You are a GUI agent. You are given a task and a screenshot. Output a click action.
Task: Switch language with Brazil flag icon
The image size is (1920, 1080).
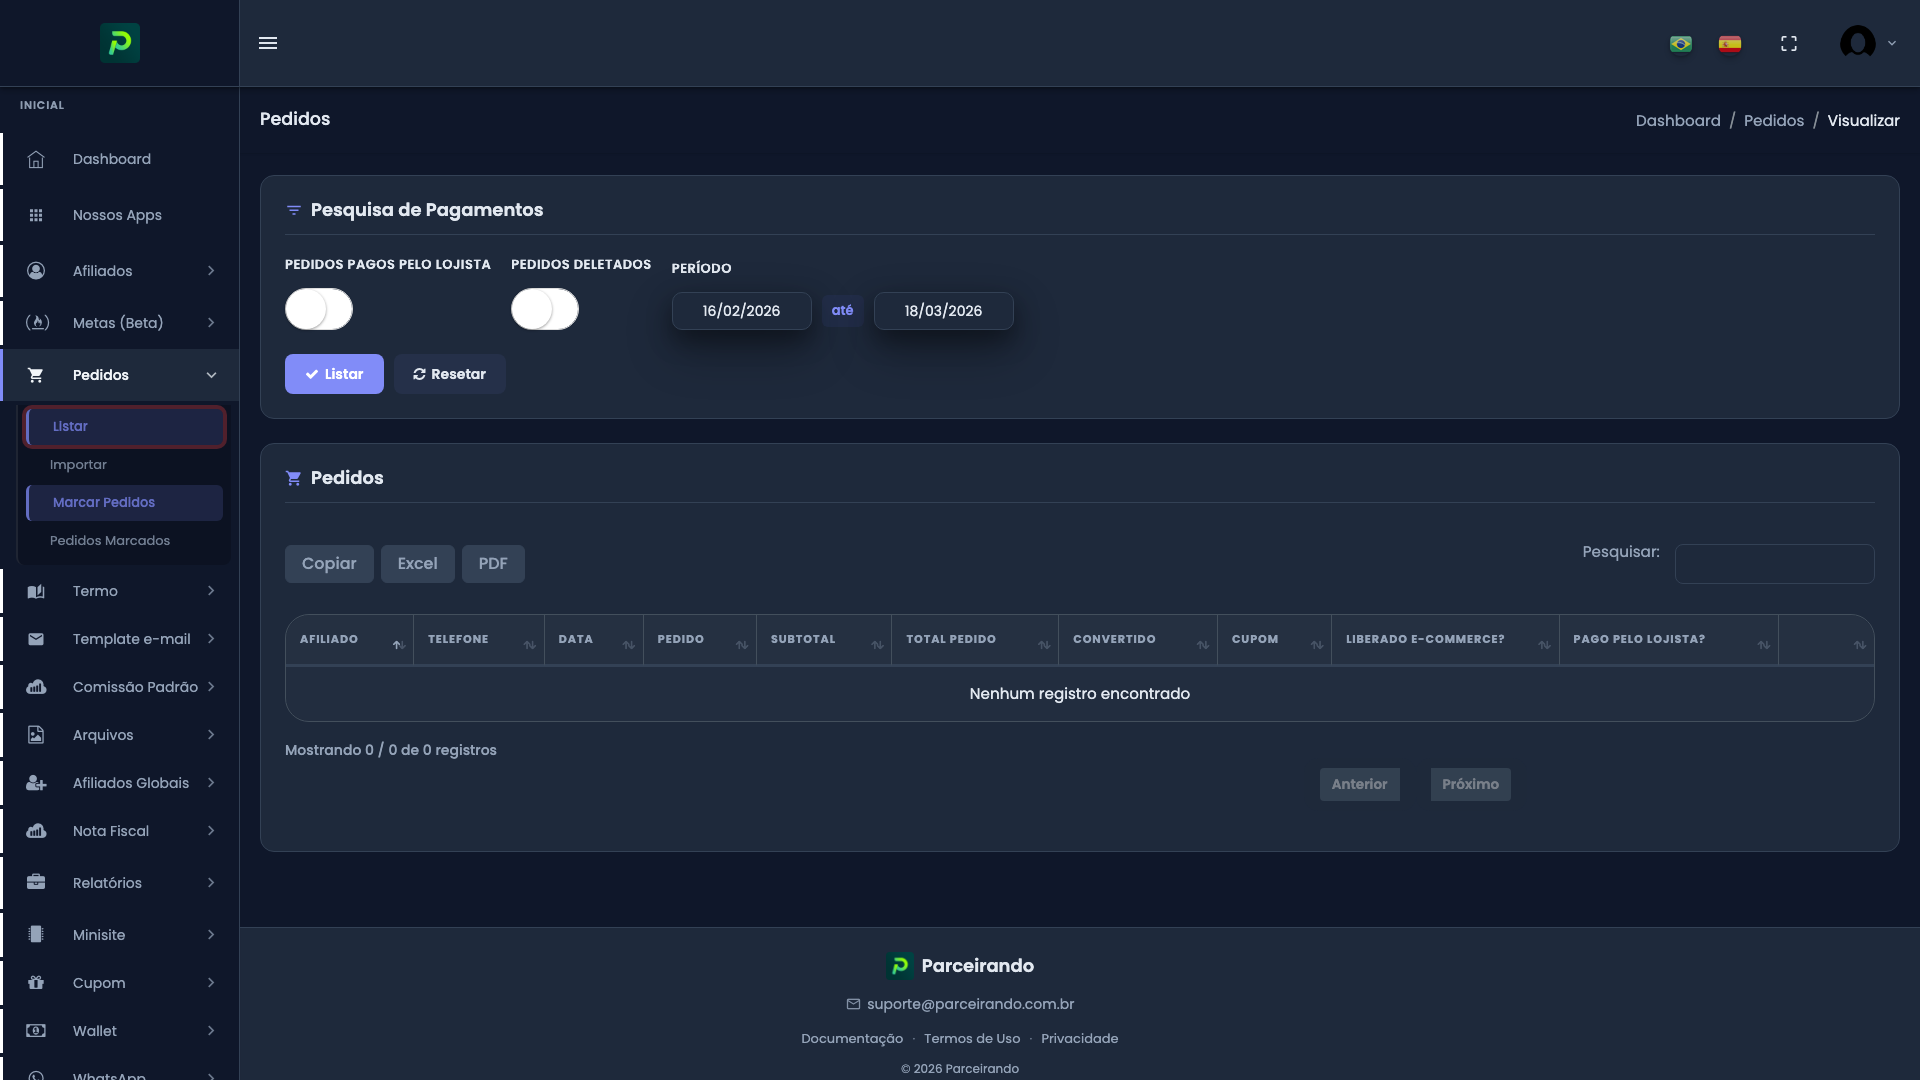coord(1681,44)
